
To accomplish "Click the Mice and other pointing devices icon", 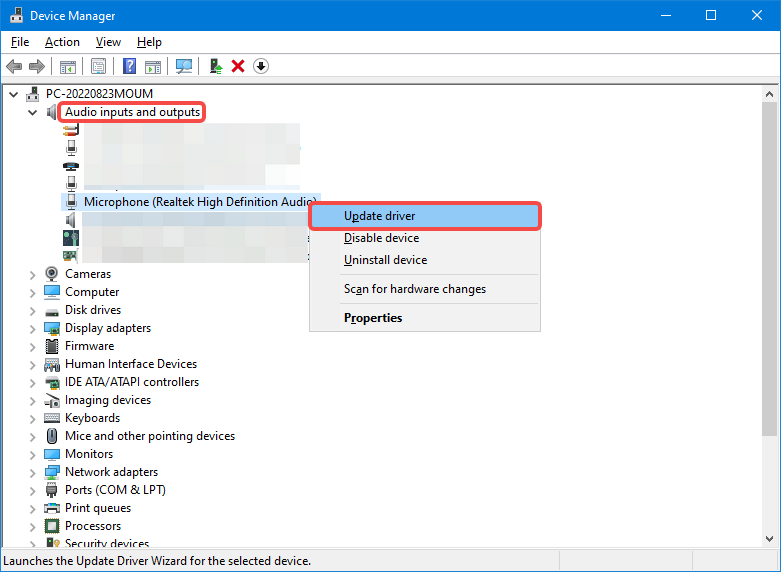I will (x=52, y=436).
